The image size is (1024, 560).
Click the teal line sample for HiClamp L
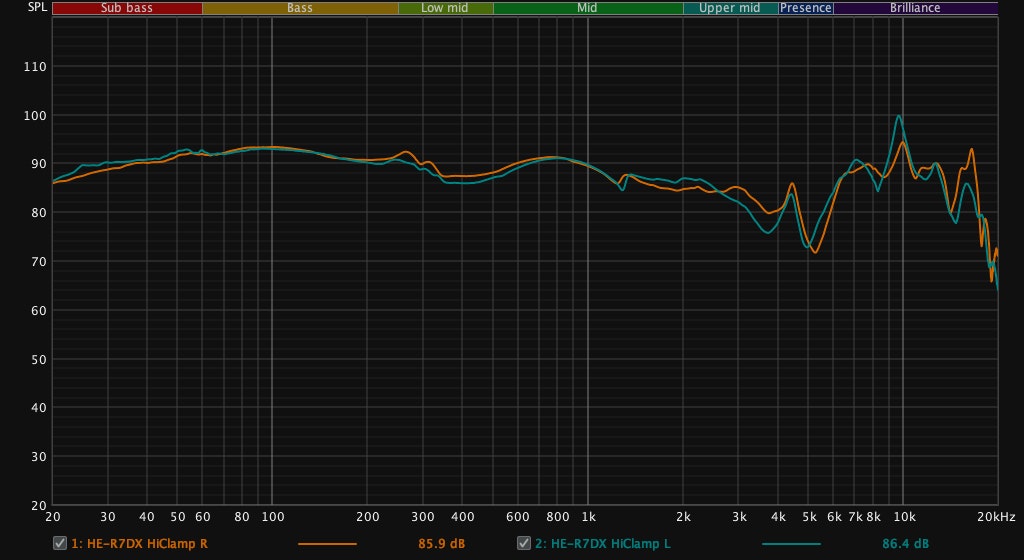(x=790, y=544)
